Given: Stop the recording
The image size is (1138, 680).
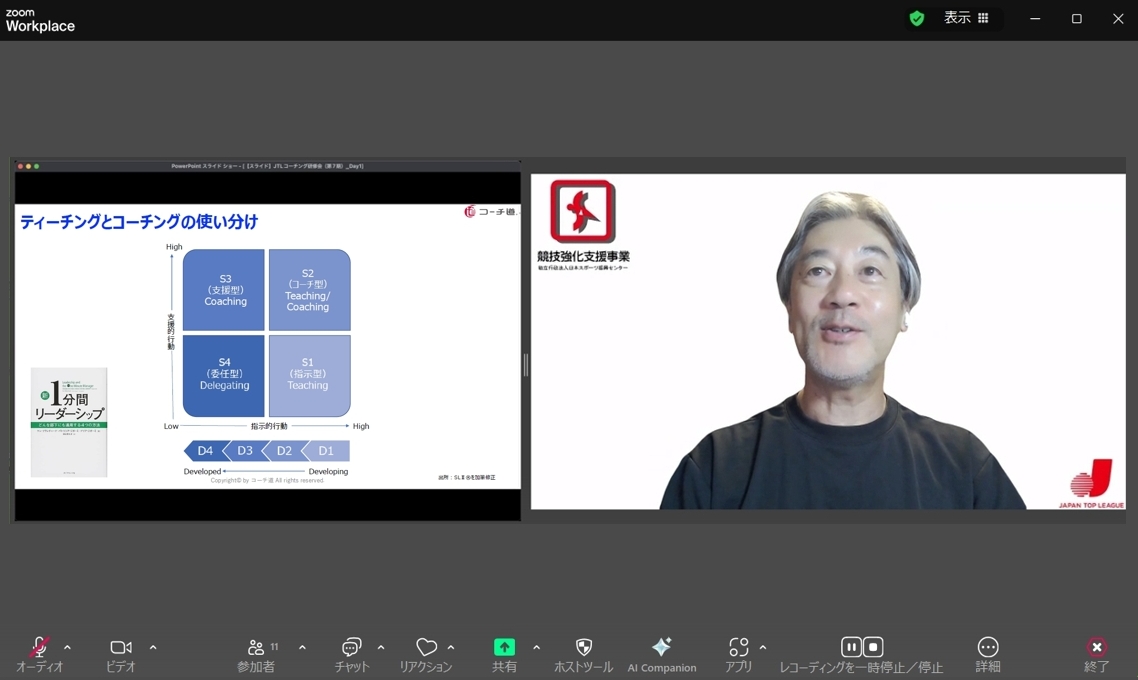Looking at the screenshot, I should tap(873, 647).
